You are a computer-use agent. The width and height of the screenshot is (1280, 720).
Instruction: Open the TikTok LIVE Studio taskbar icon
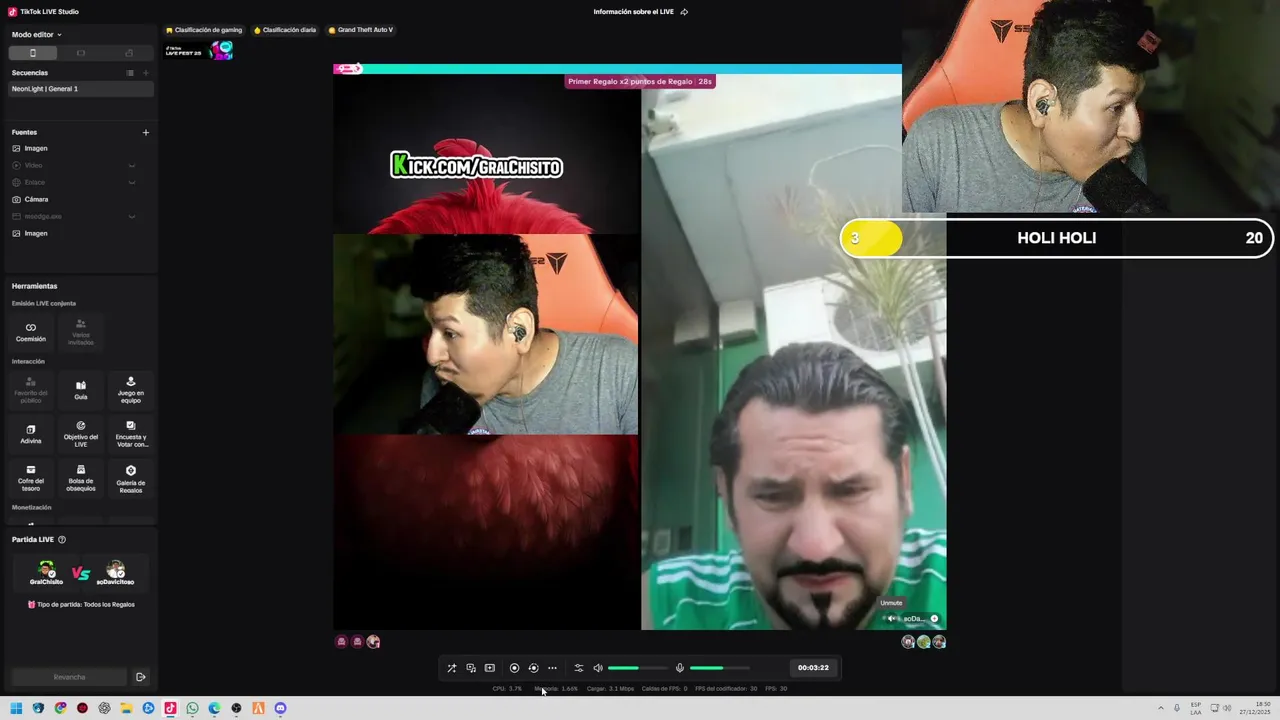tap(170, 708)
